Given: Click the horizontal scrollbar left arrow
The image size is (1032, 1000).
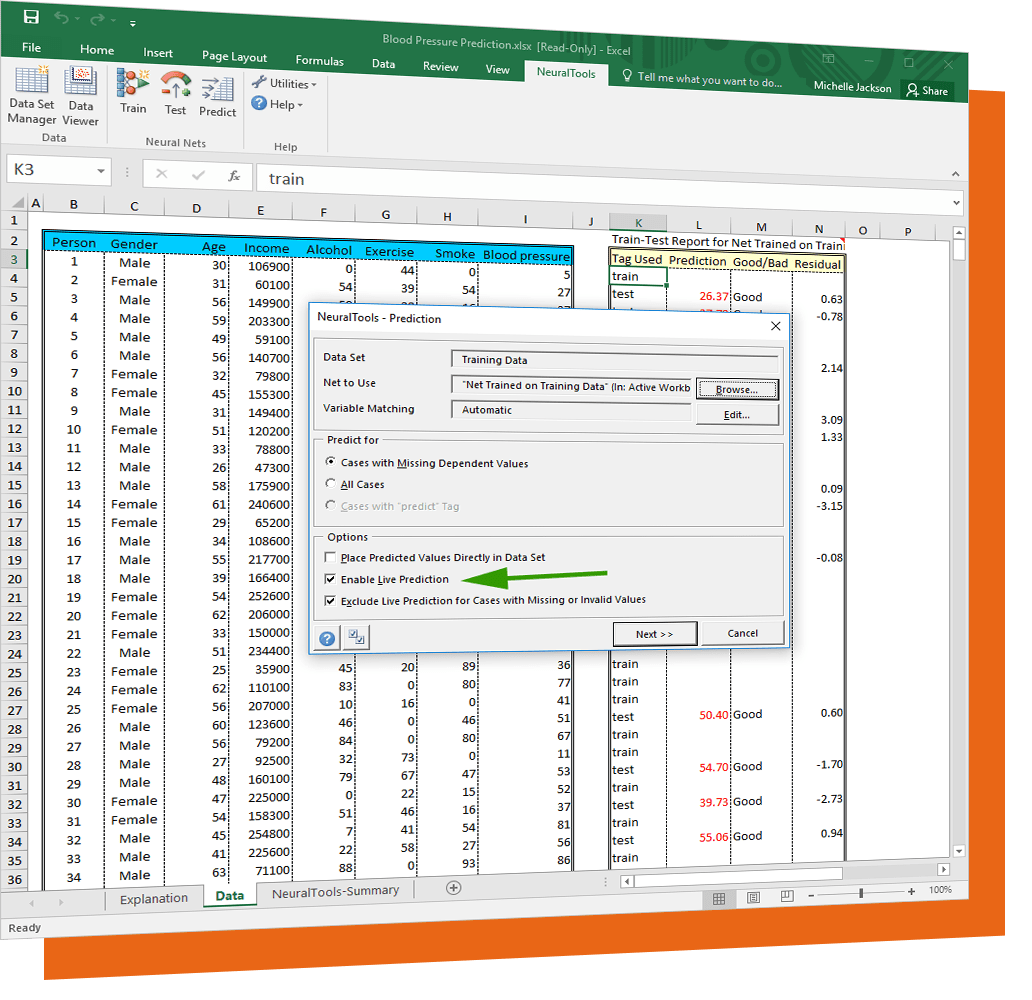Looking at the screenshot, I should (627, 881).
